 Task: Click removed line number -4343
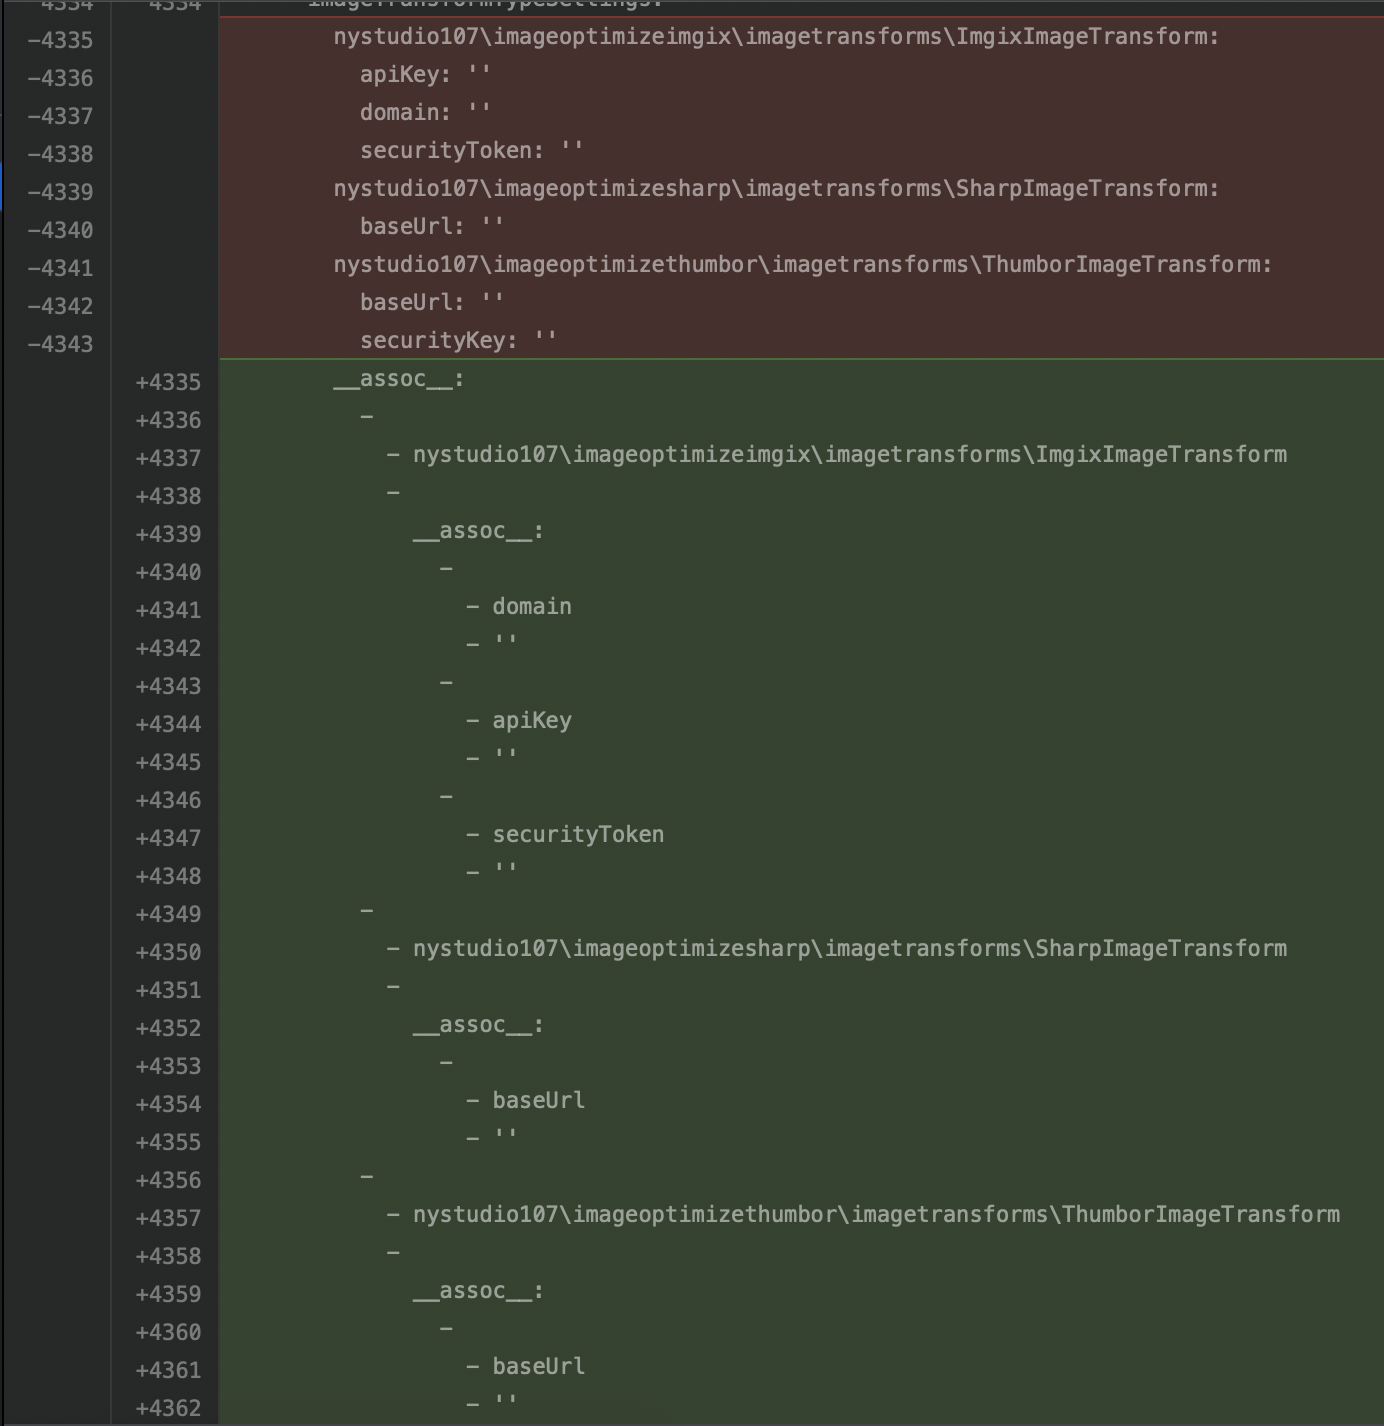[60, 345]
